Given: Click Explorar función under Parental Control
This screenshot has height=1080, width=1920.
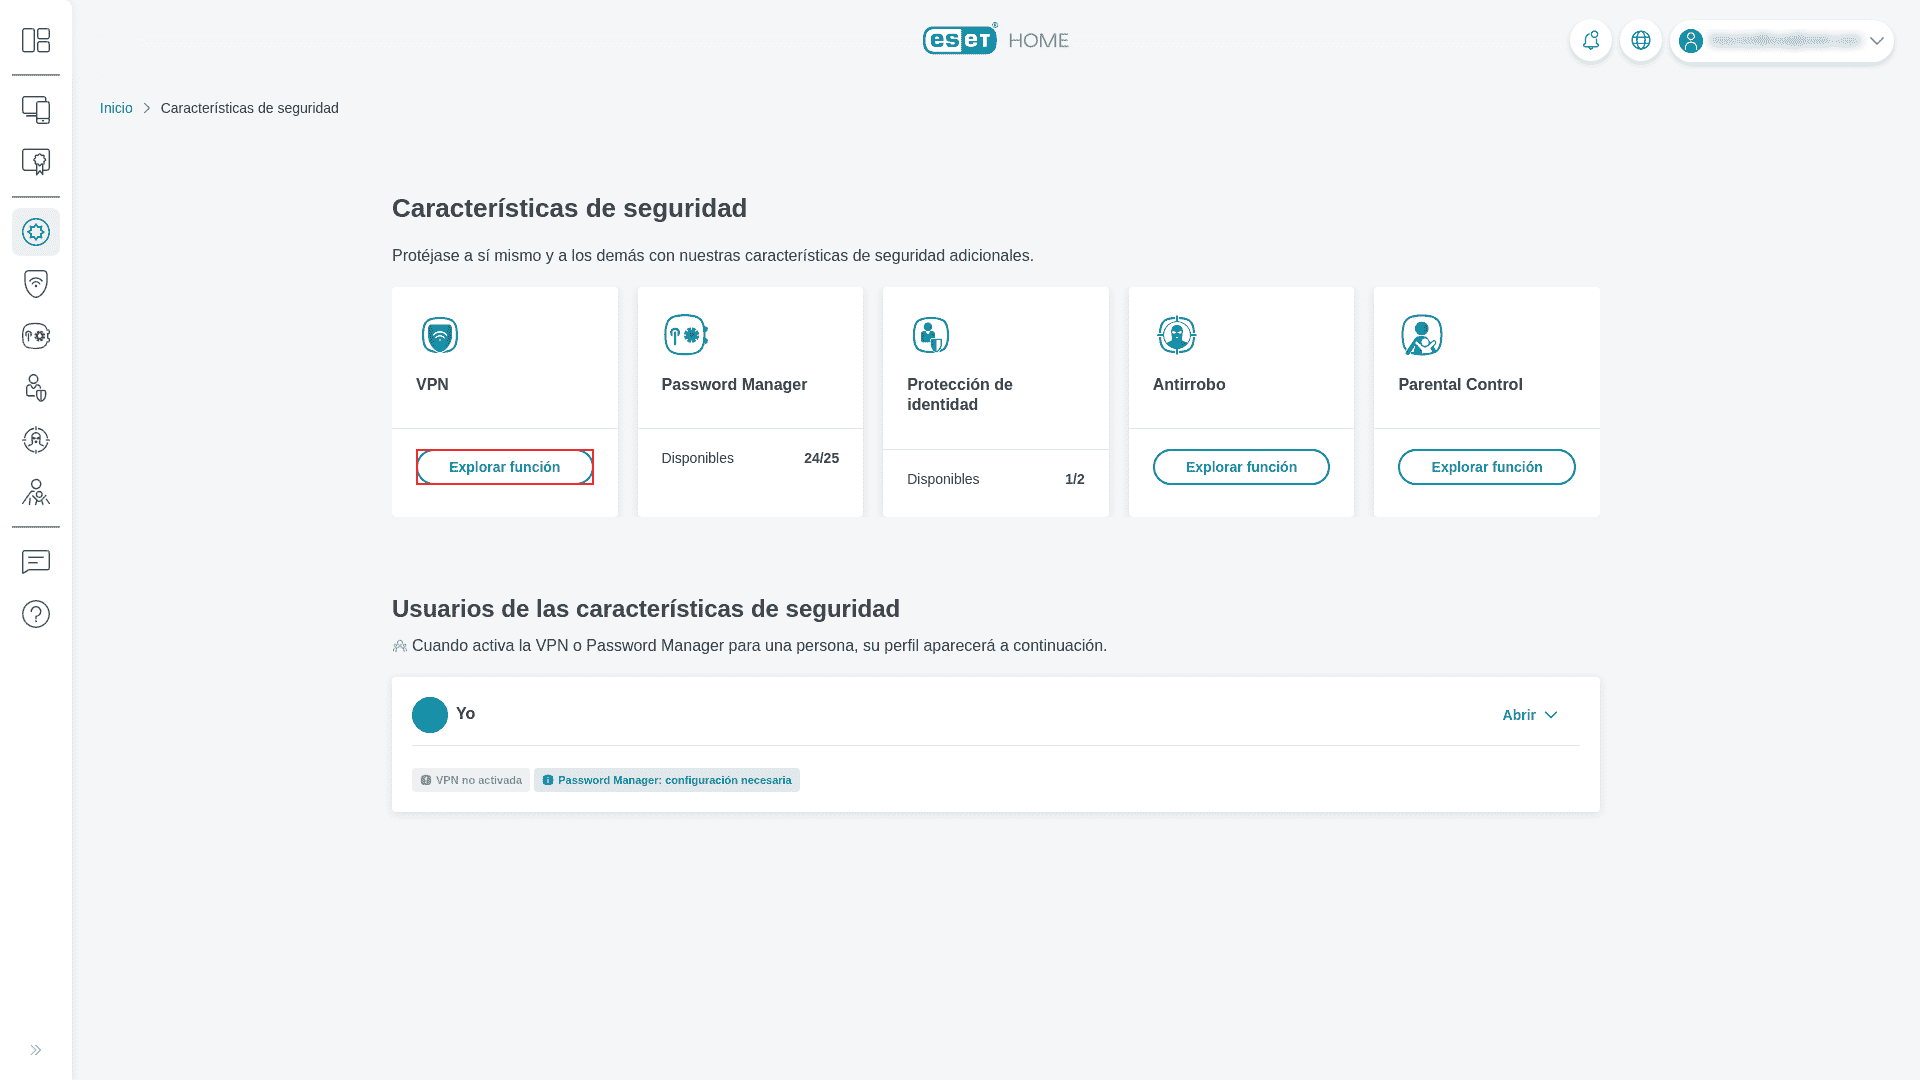Looking at the screenshot, I should 1487,467.
